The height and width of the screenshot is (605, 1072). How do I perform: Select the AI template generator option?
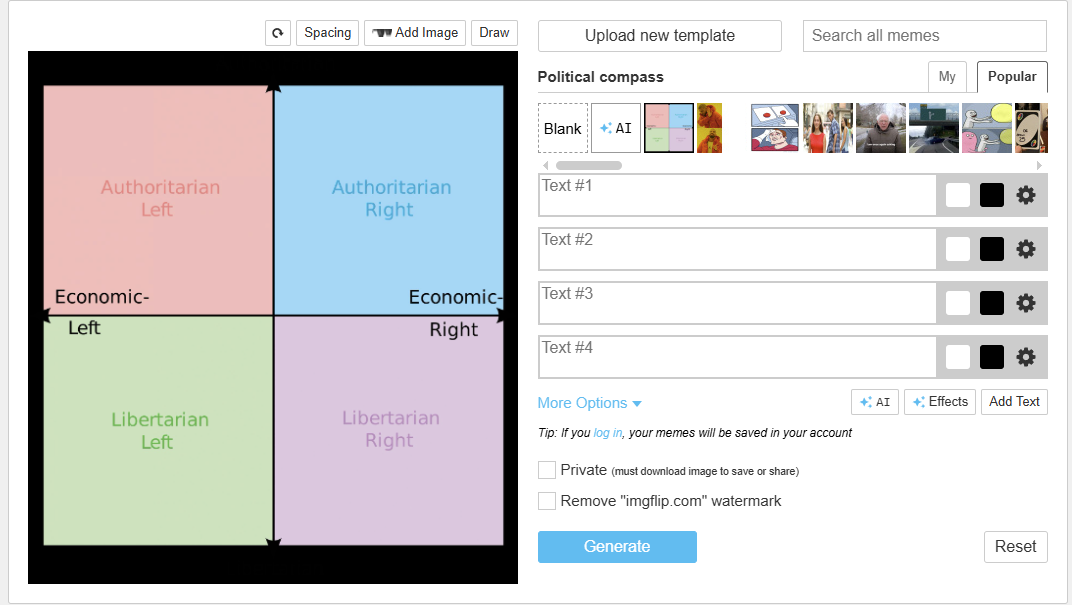coord(615,128)
